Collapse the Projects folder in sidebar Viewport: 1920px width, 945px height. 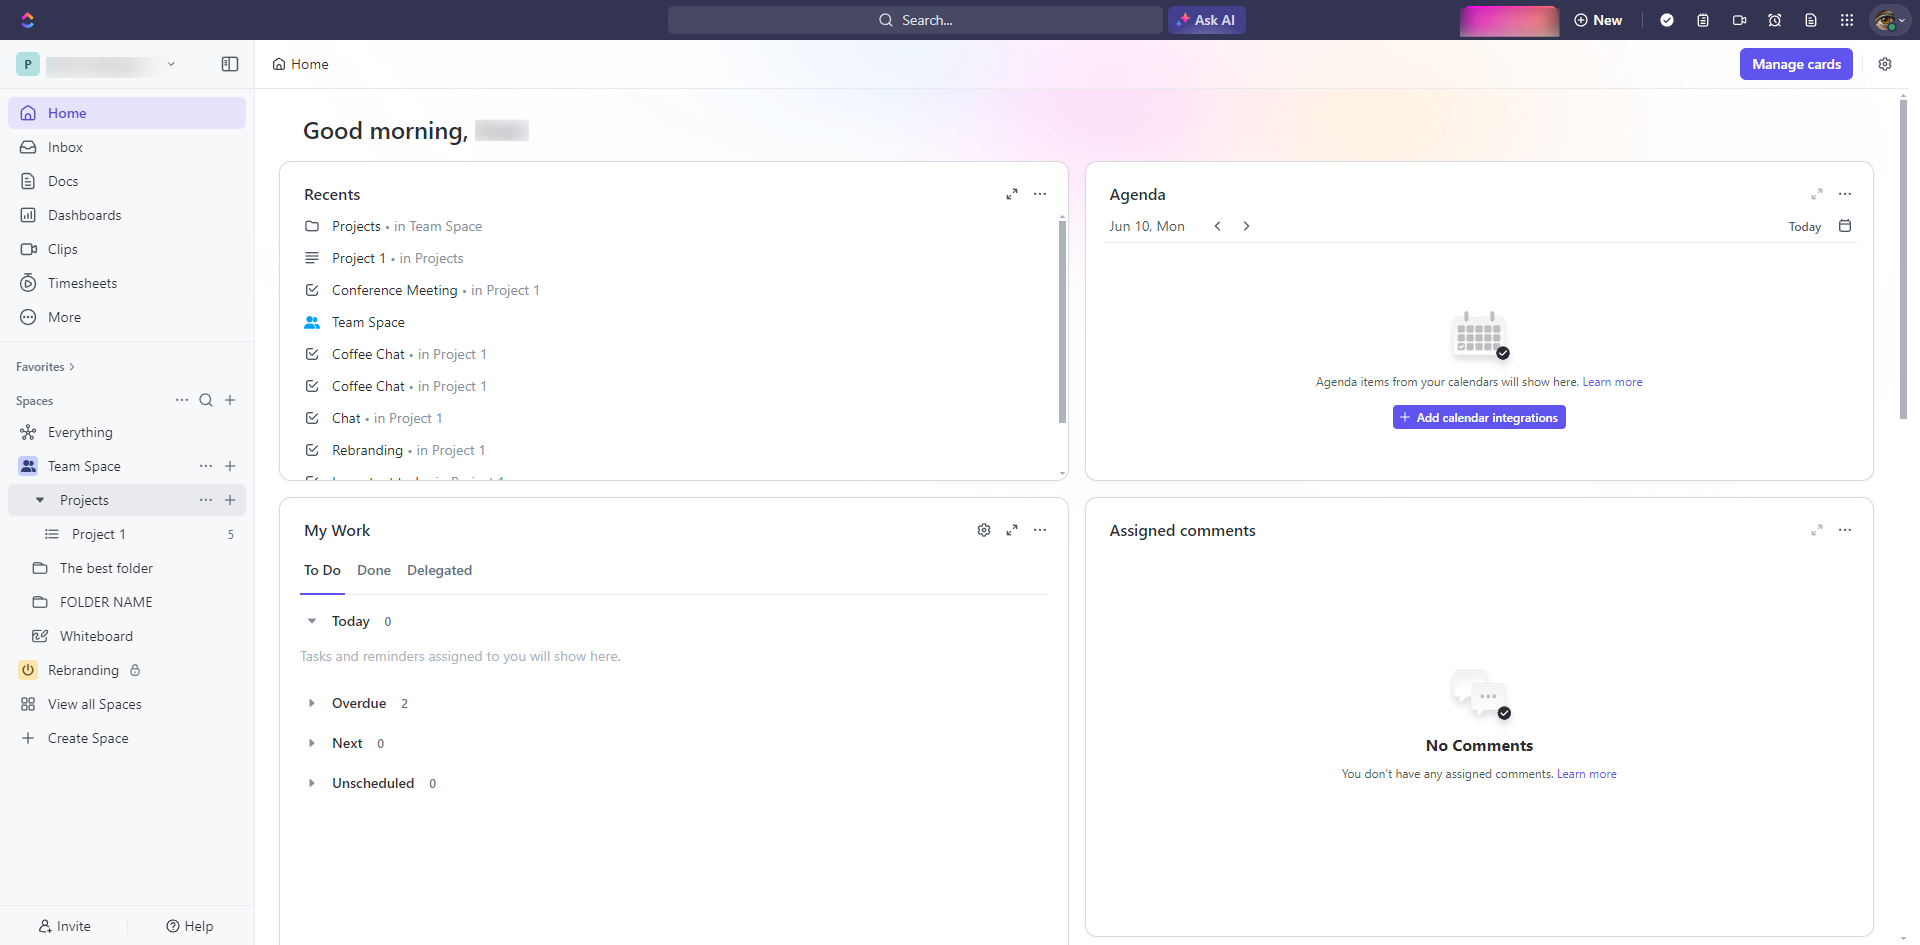40,500
